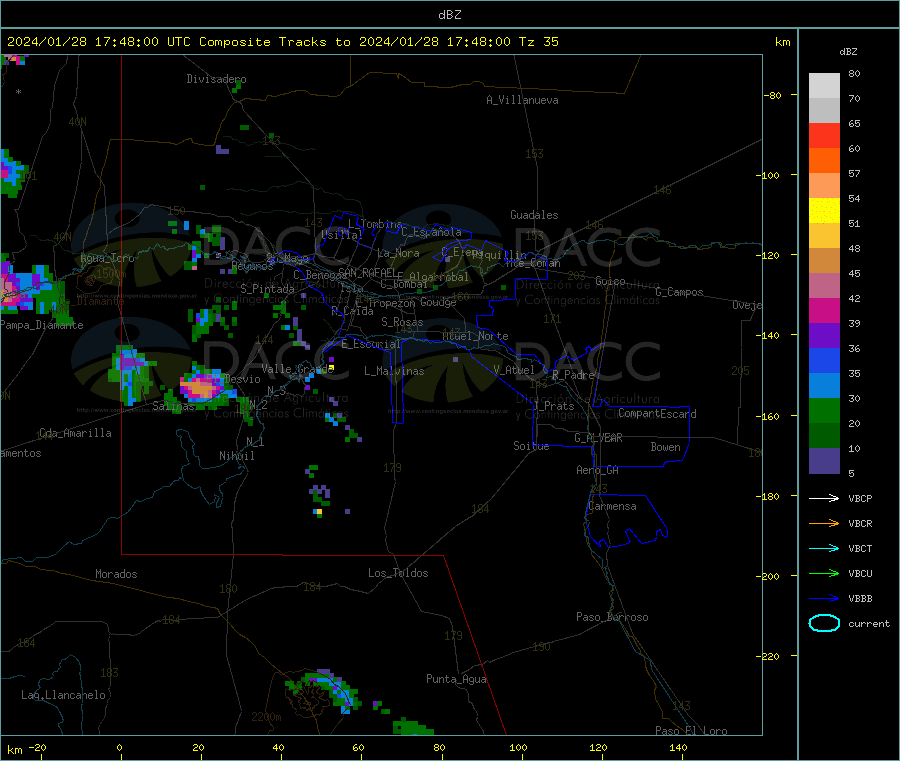The width and height of the screenshot is (900, 761).
Task: Select the green 20-30 dBZ color band
Action: [824, 410]
